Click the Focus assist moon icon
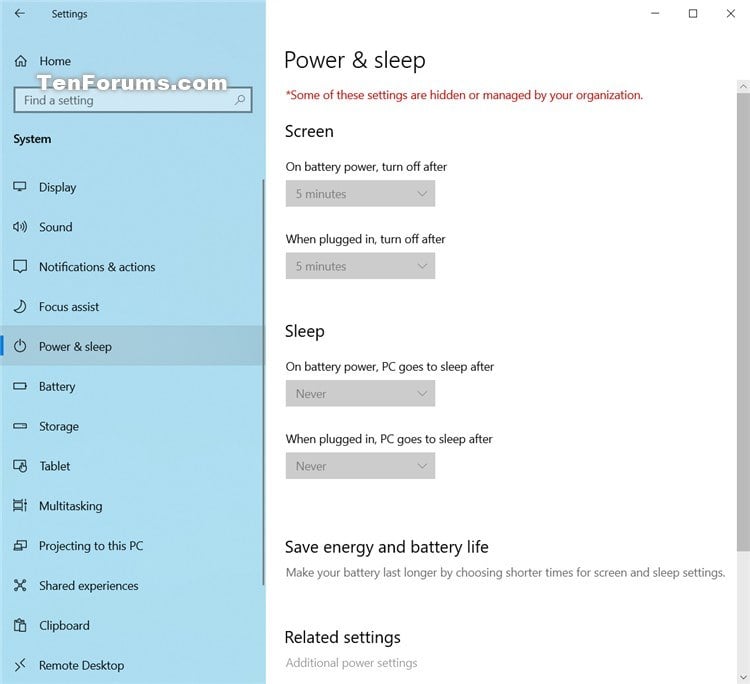Image resolution: width=750 pixels, height=684 pixels. pyautogui.click(x=20, y=306)
